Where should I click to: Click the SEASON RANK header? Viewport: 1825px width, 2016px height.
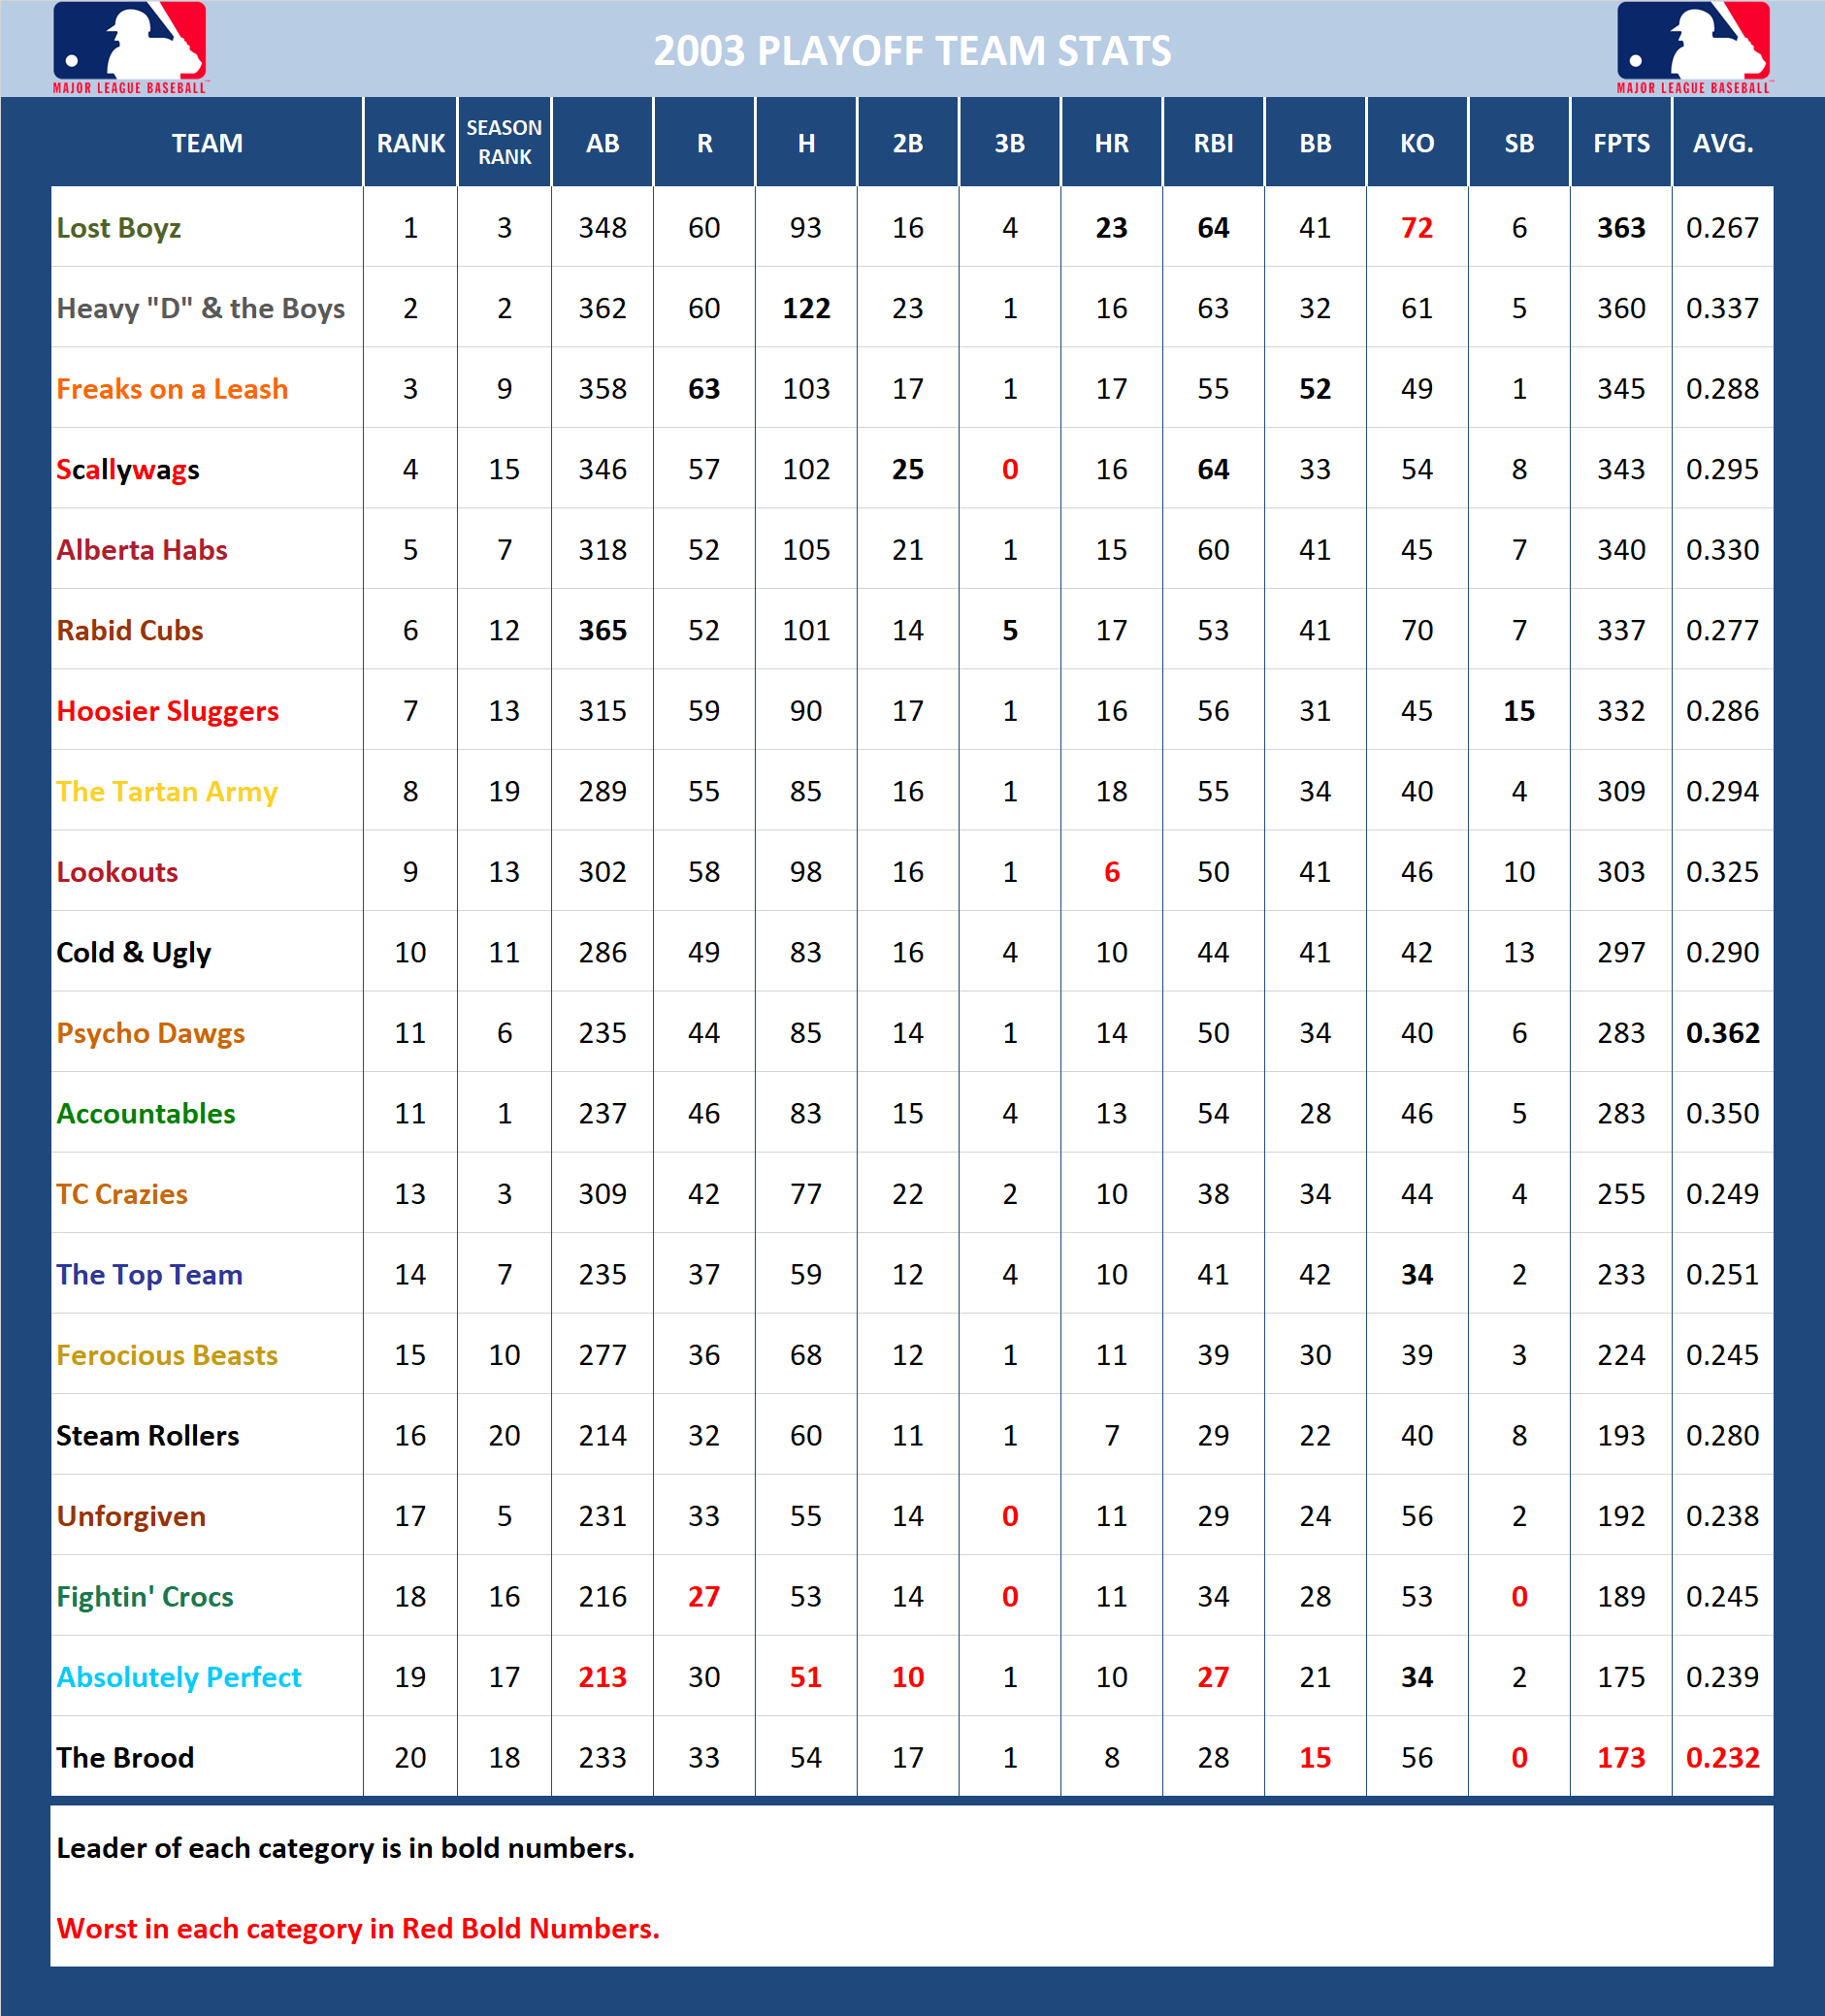[x=504, y=143]
